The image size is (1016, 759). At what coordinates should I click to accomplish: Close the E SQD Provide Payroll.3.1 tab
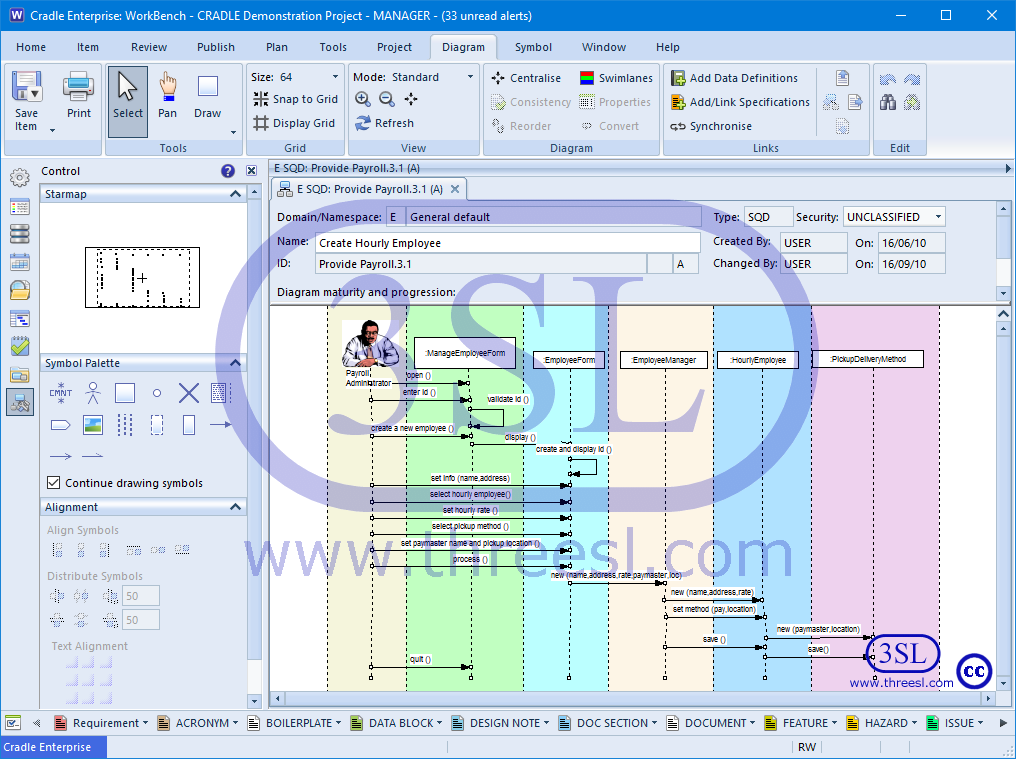455,189
